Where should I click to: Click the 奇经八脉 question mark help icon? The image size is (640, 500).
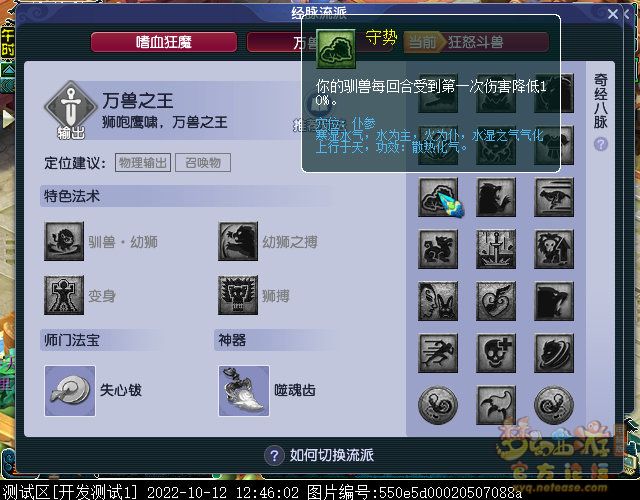[x=600, y=144]
